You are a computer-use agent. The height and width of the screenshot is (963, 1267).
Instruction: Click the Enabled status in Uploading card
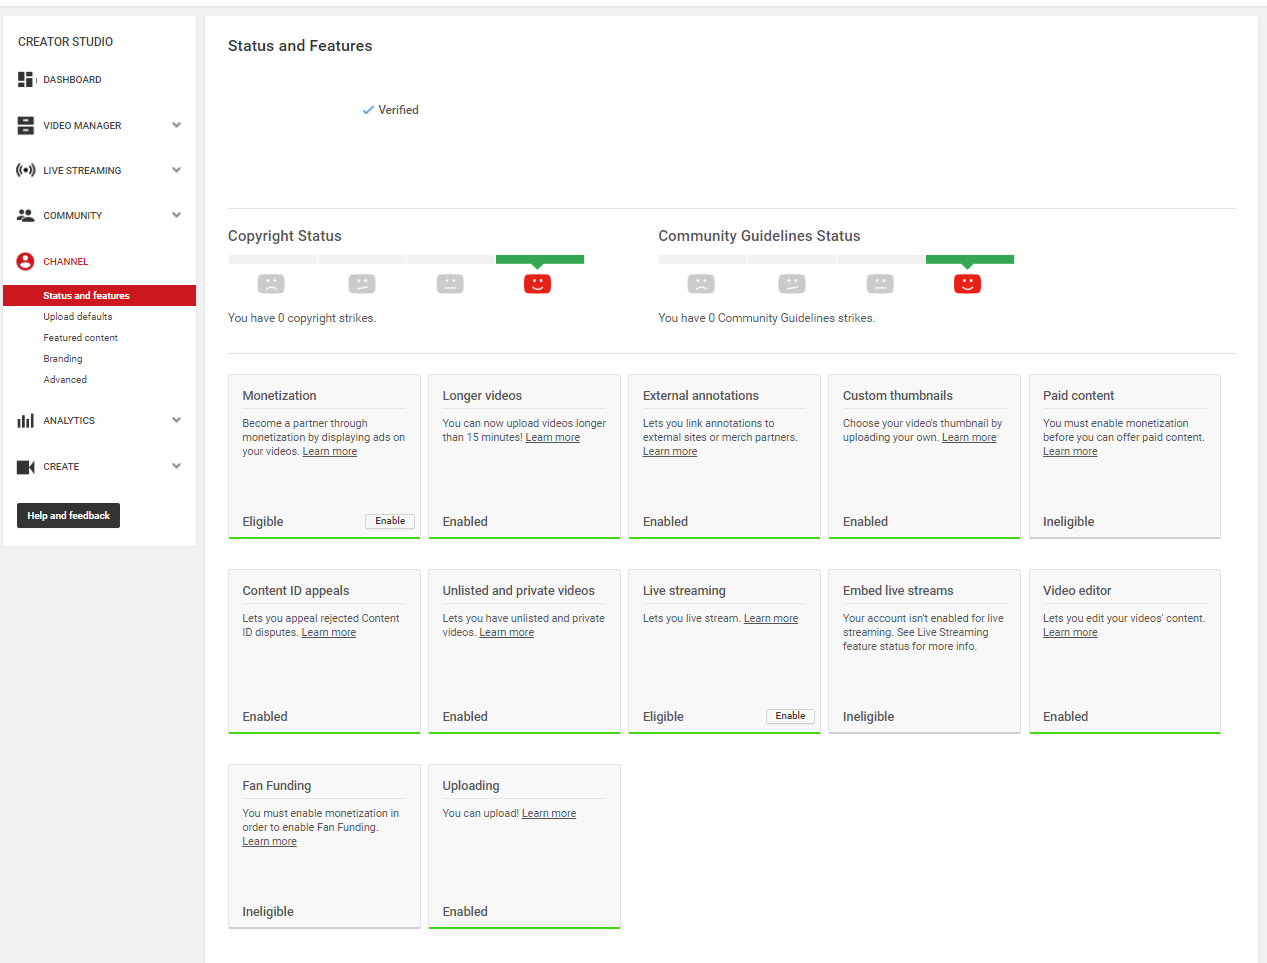(465, 912)
